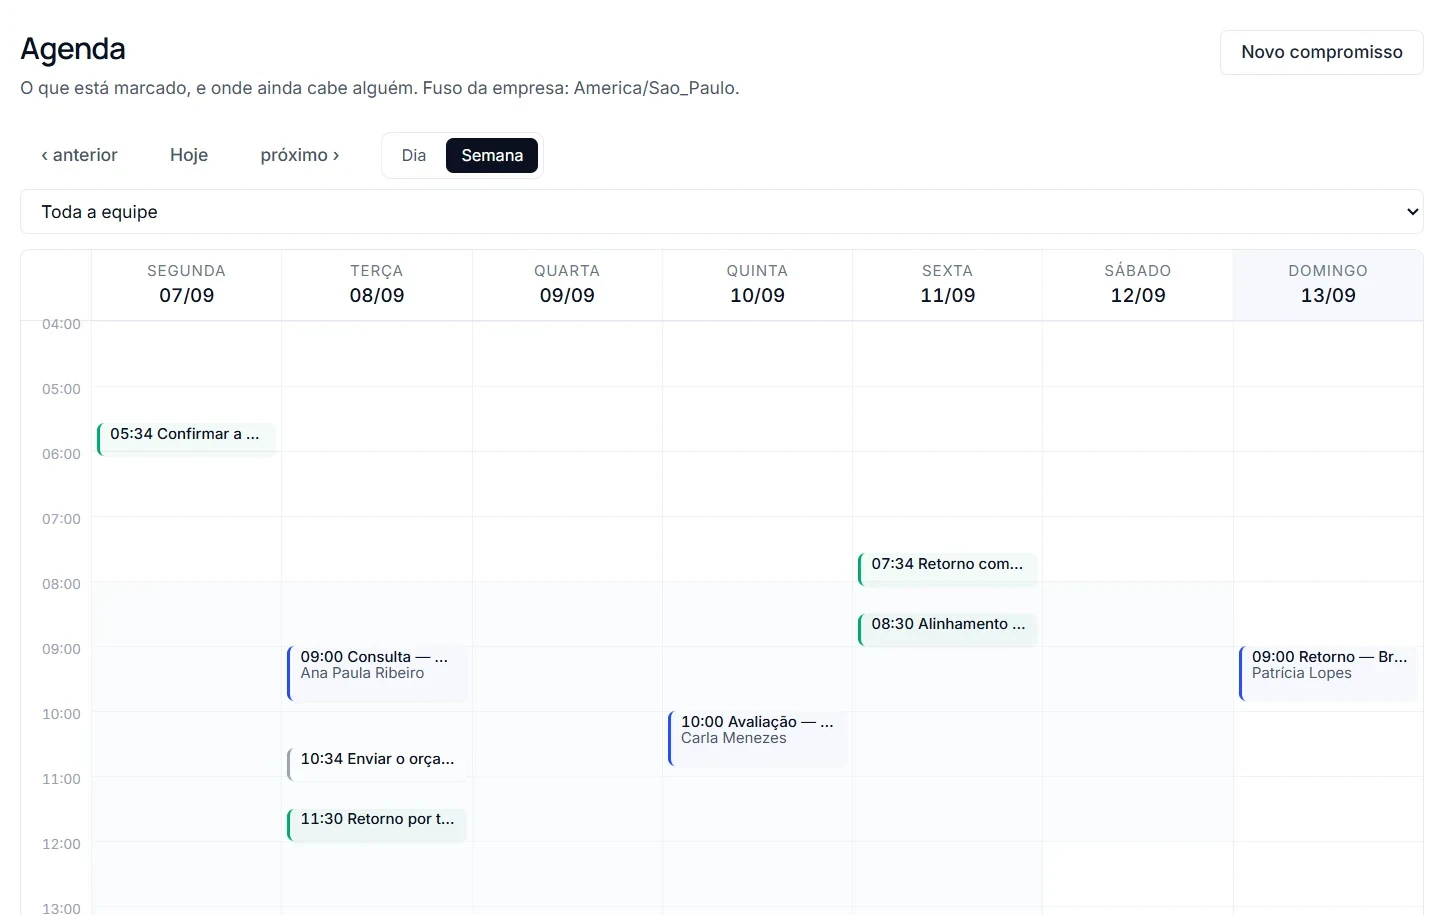
Task: Open the 05:34 Confirmar event on Monday
Action: point(186,439)
